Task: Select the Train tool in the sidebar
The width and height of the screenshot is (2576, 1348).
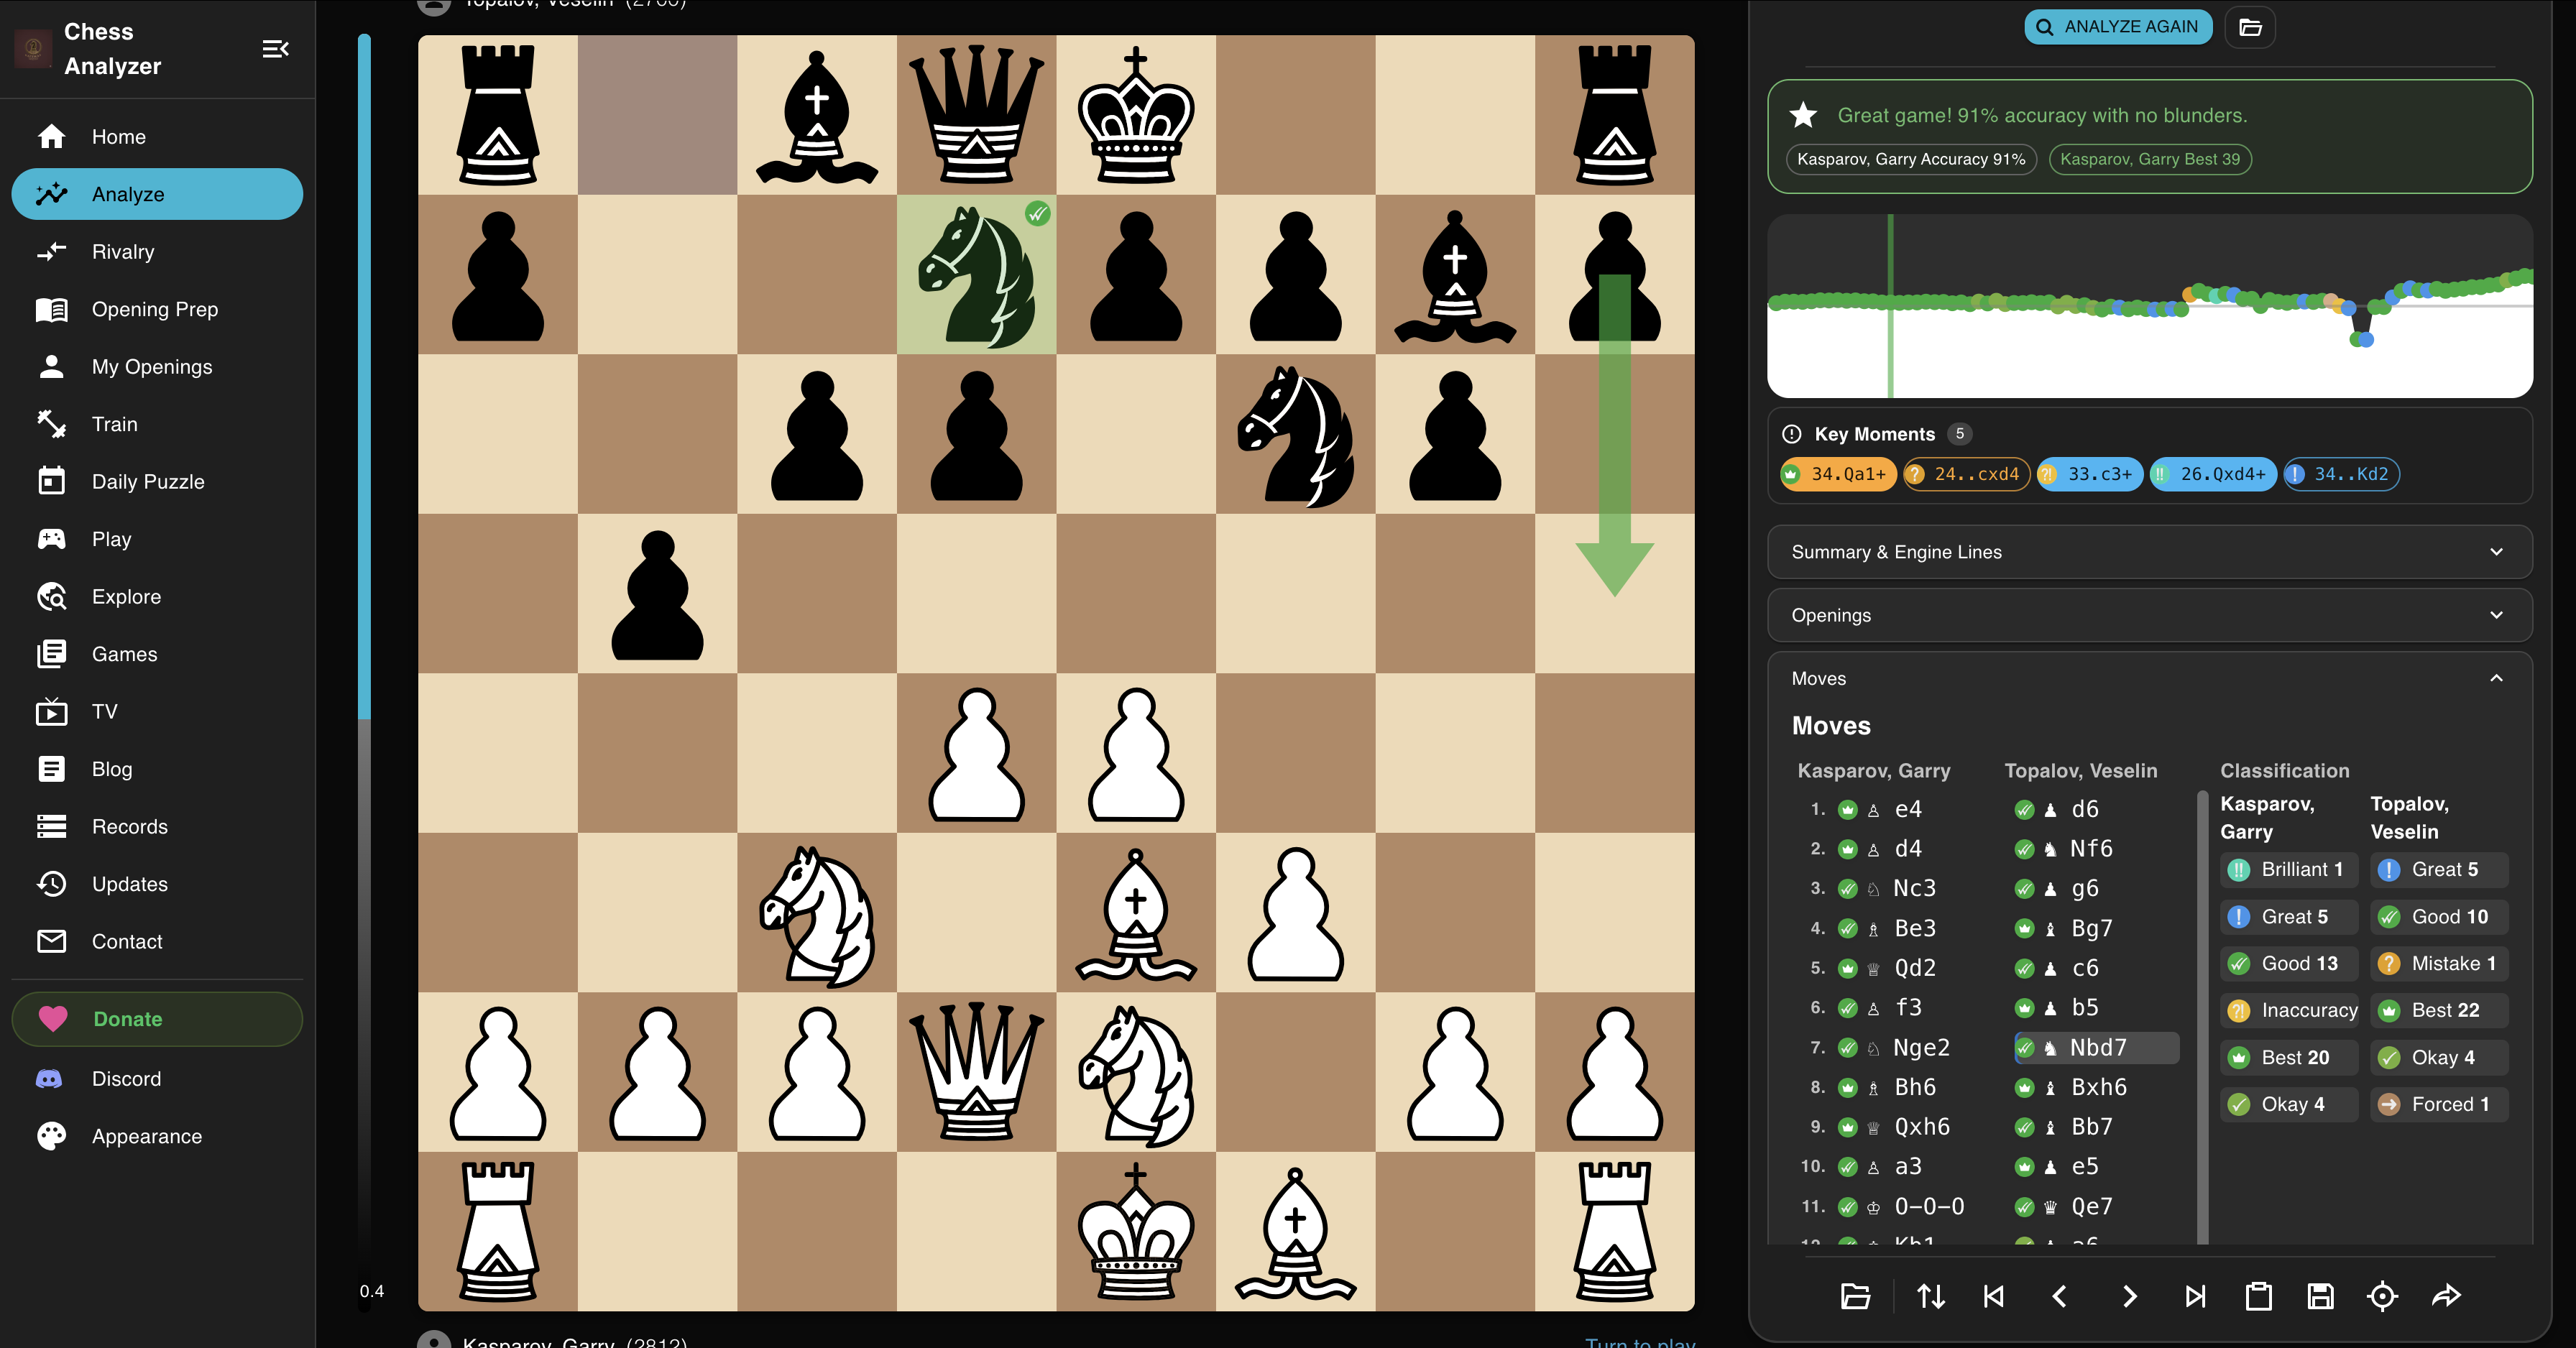Action: [114, 424]
